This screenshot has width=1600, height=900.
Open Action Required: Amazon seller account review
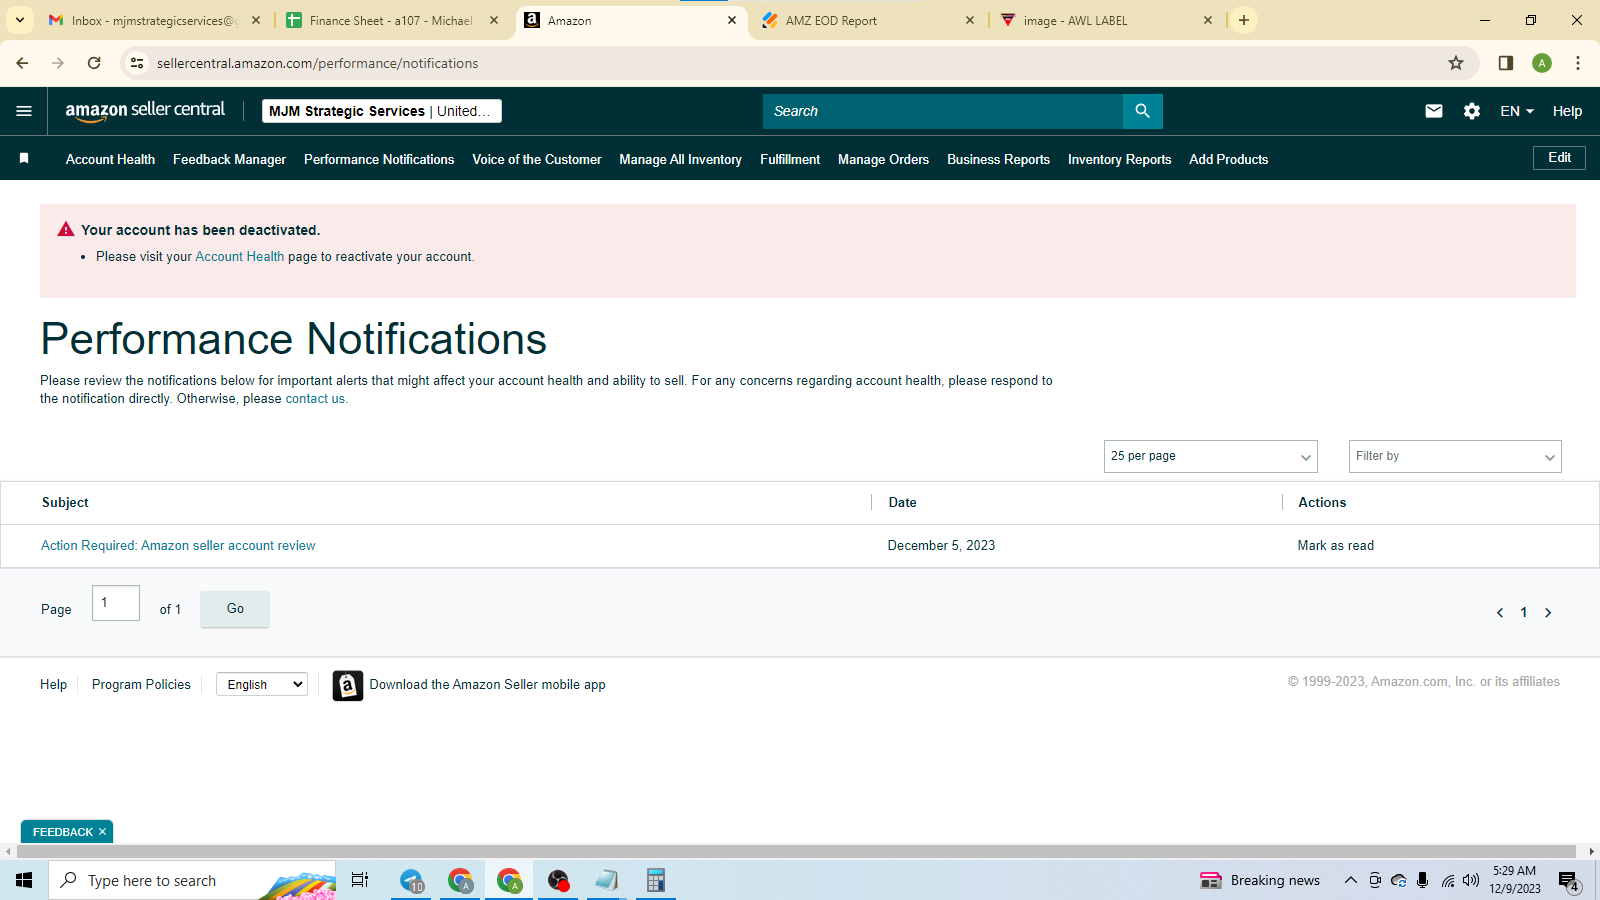(178, 546)
